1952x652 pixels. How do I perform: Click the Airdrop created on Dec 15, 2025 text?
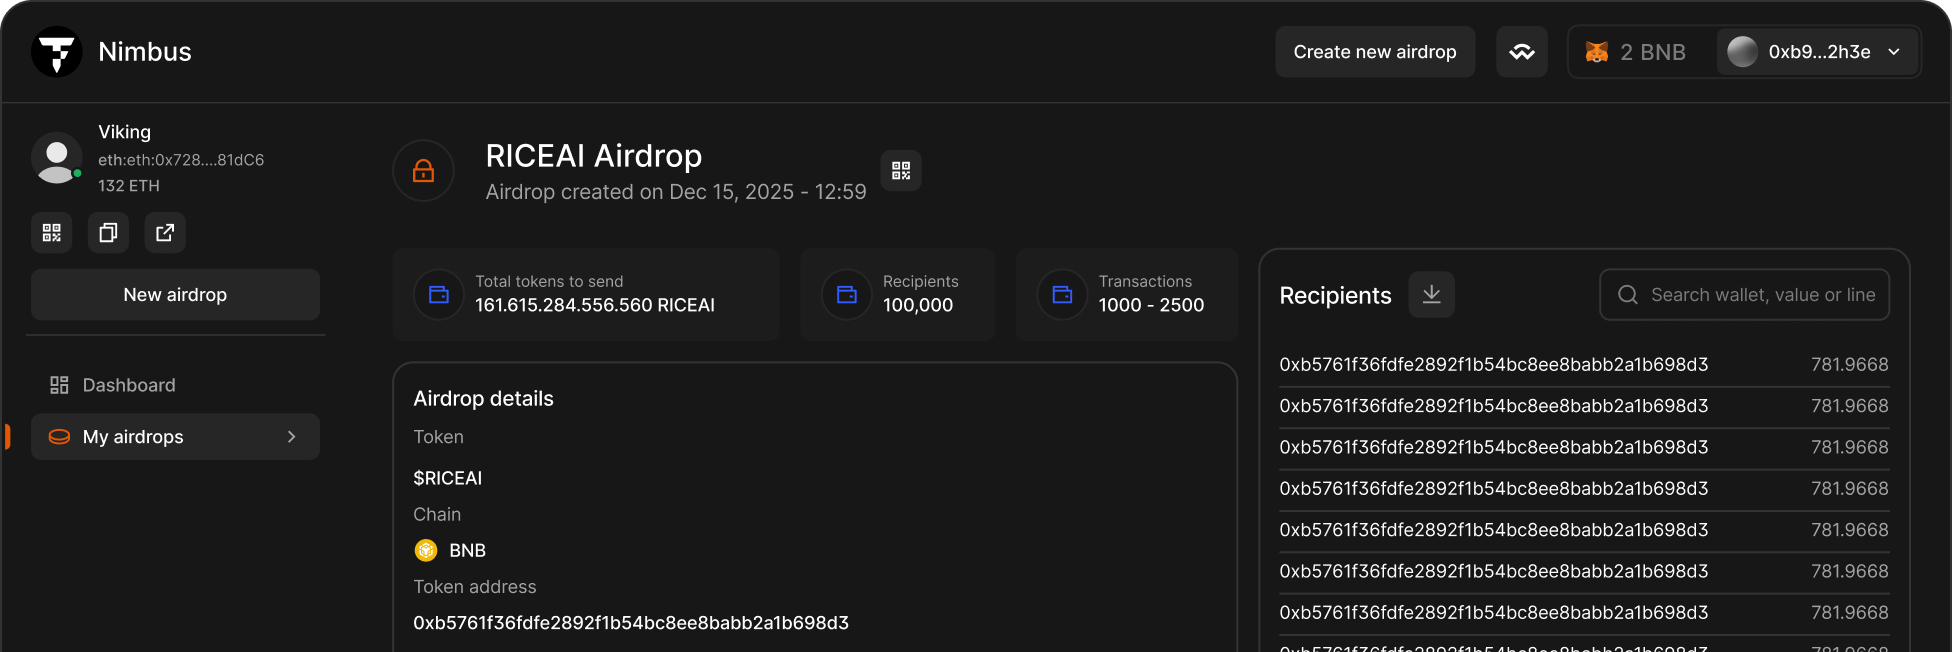(x=676, y=192)
